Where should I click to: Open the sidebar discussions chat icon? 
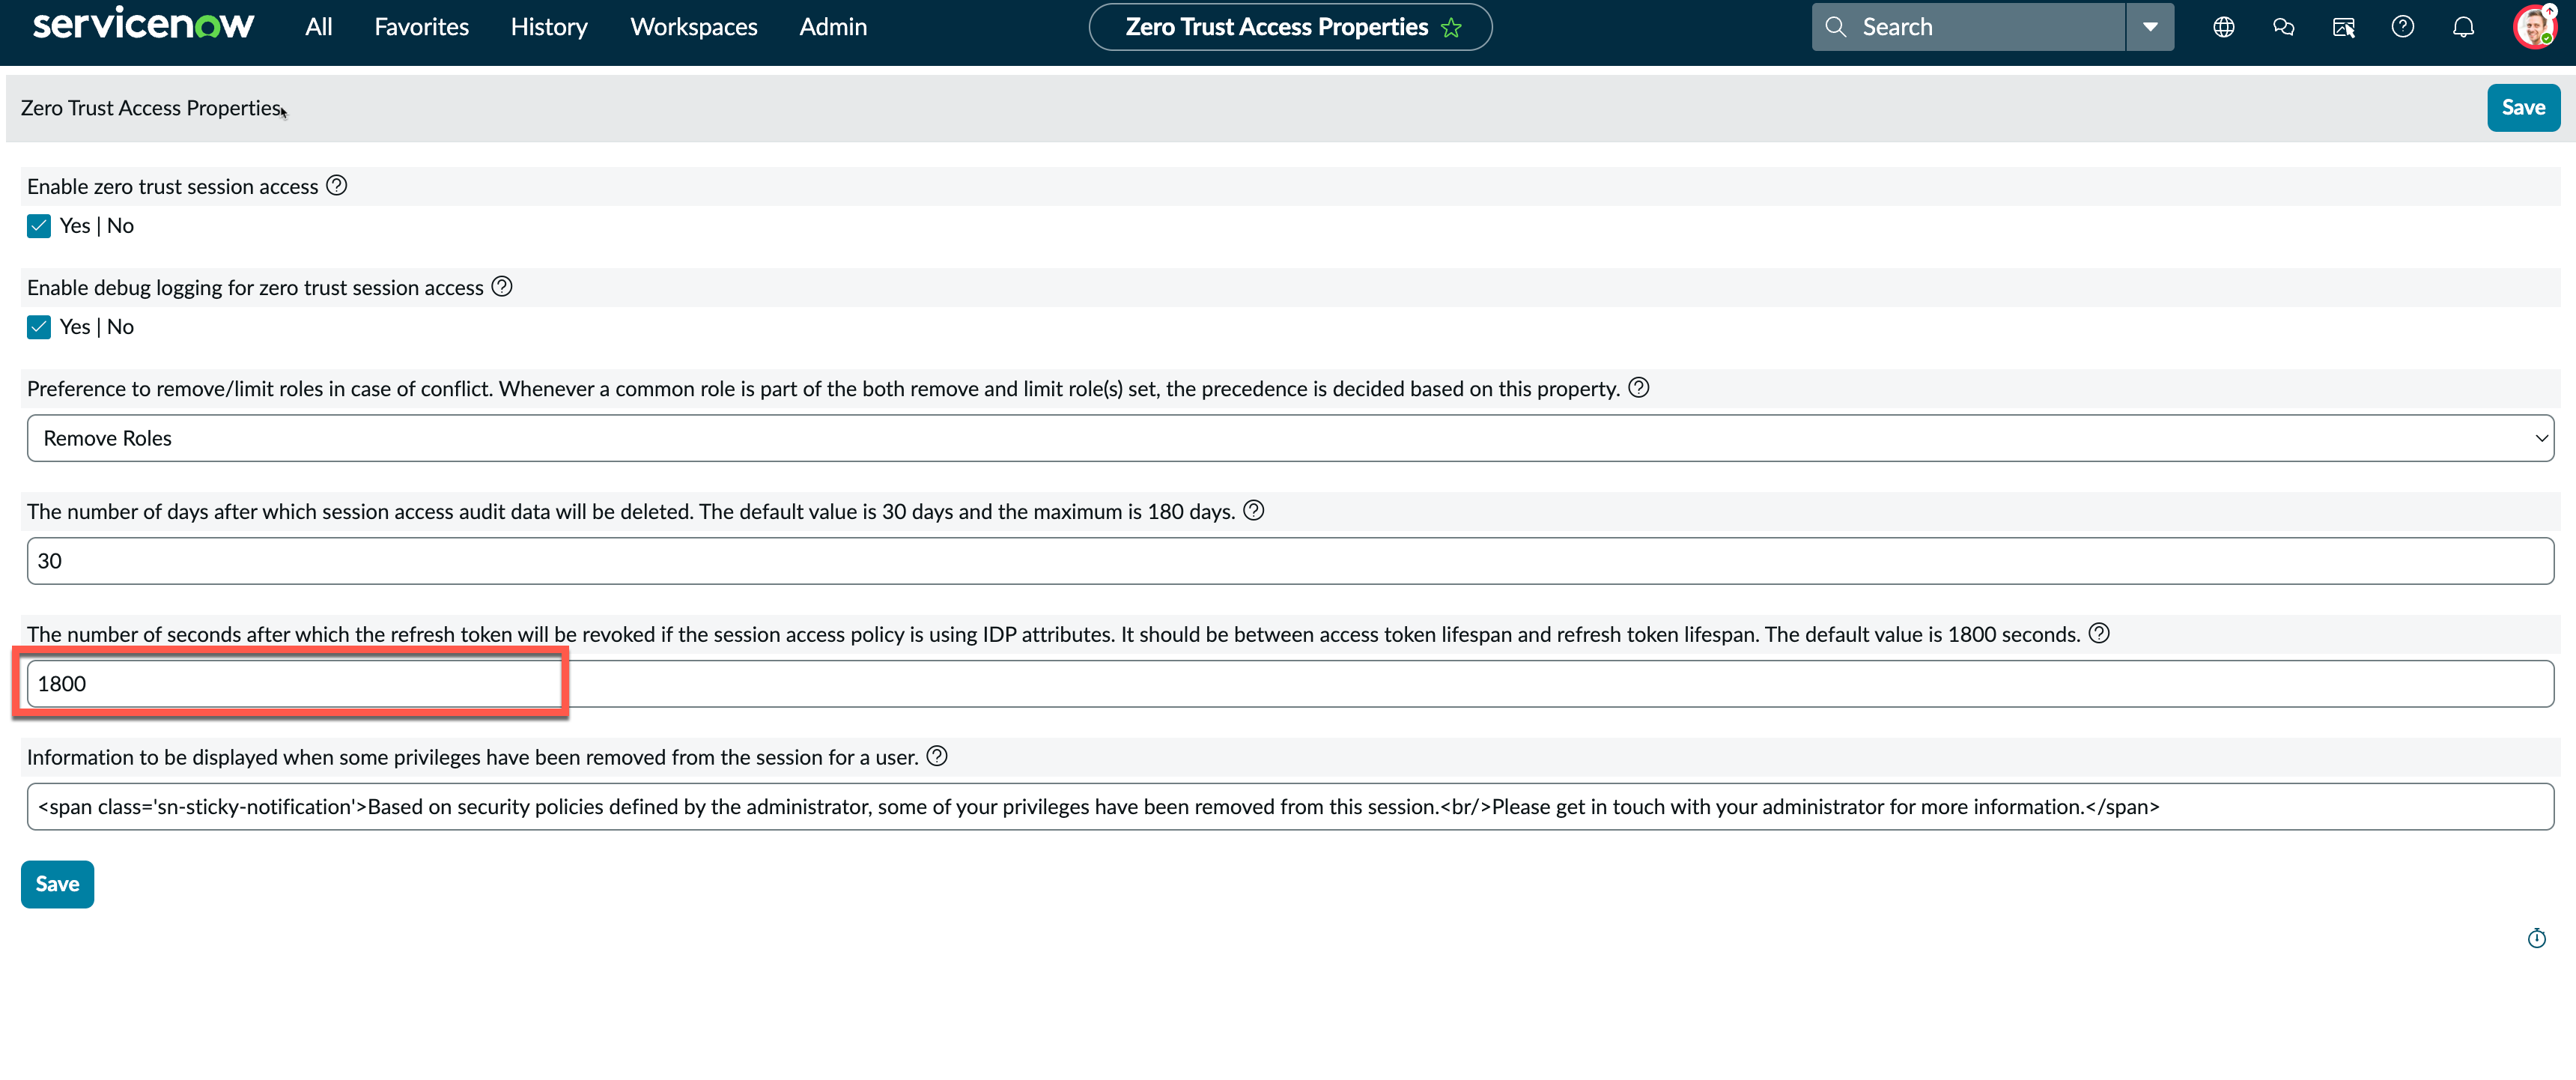pyautogui.click(x=2283, y=27)
